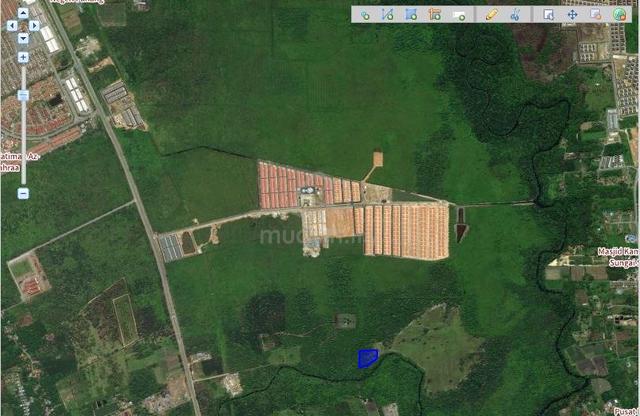Select the draw polygon tool in toolbar

[x=411, y=15]
